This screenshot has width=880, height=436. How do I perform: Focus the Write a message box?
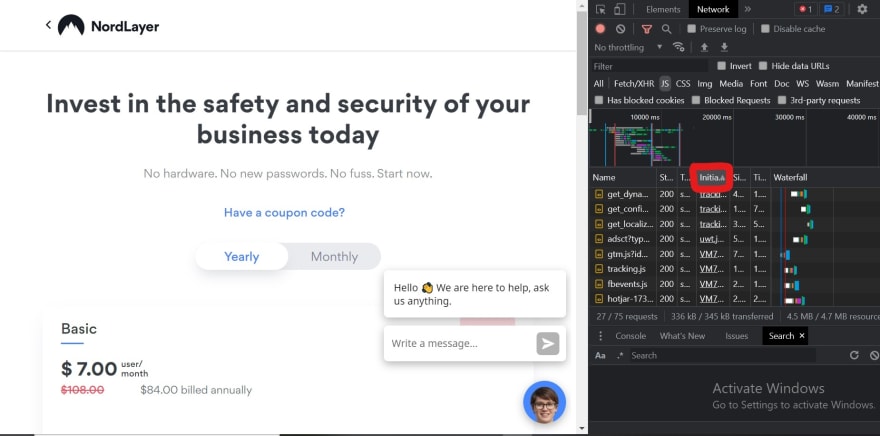tap(460, 343)
